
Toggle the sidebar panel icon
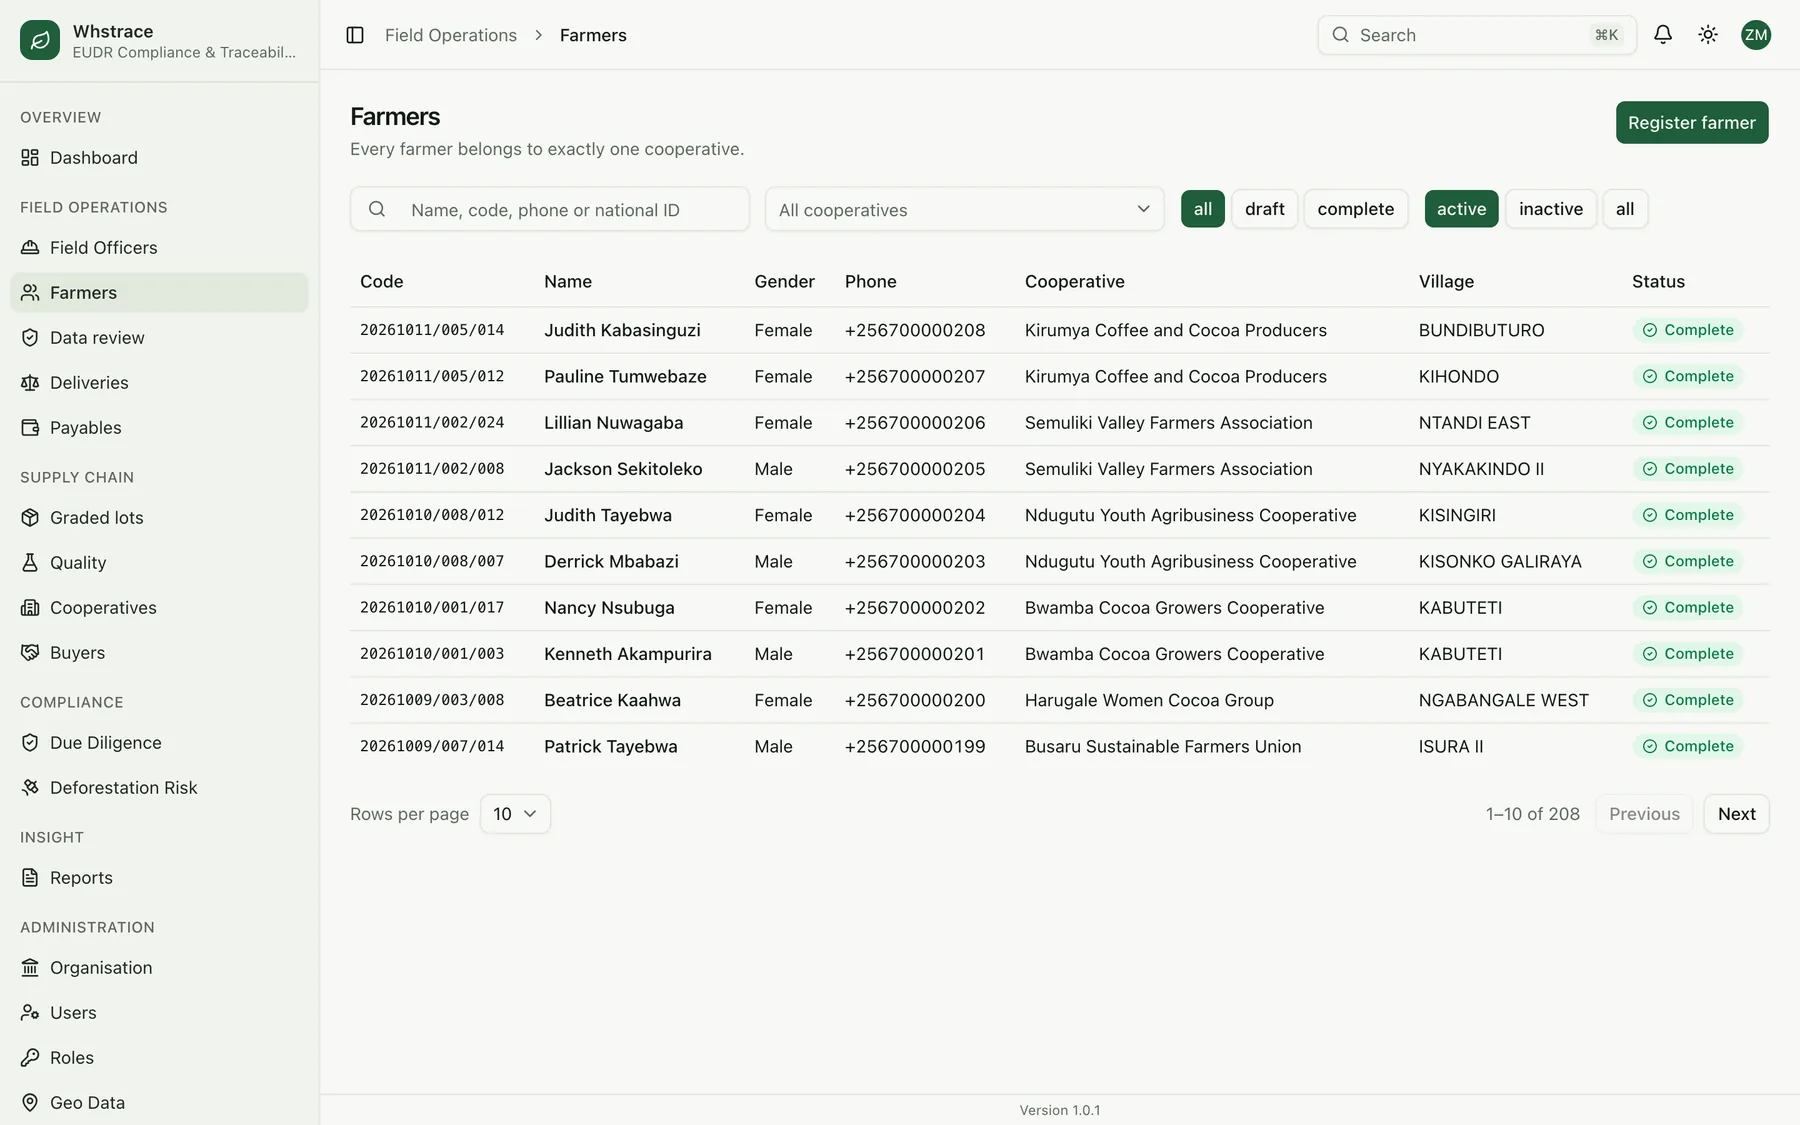coord(355,35)
